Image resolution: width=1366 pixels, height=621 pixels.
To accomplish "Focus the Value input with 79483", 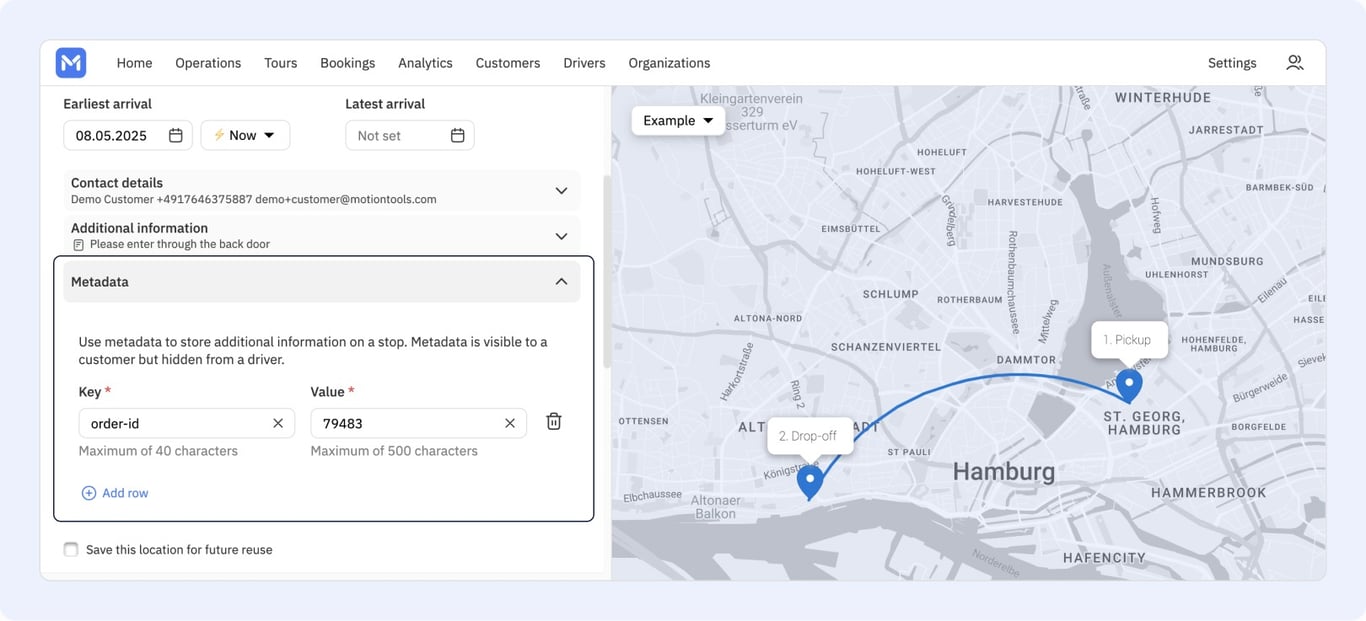I will tap(419, 423).
